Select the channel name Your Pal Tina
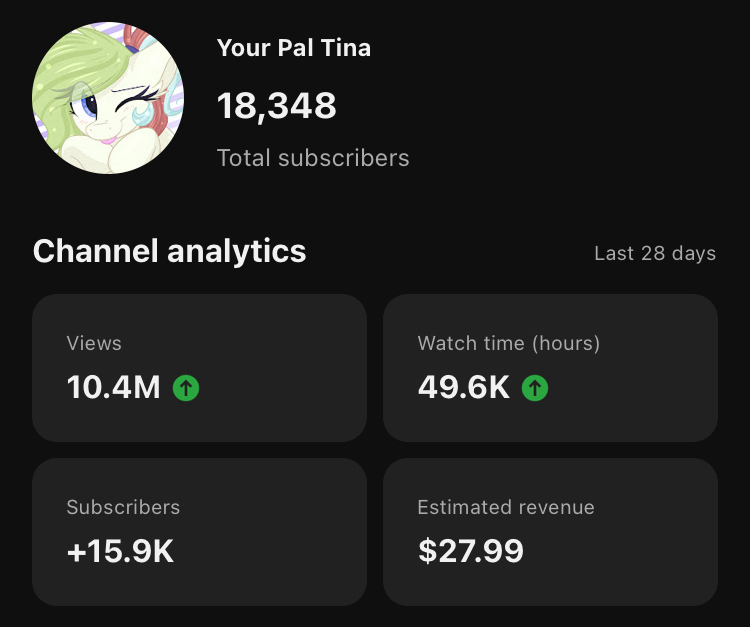 293,48
